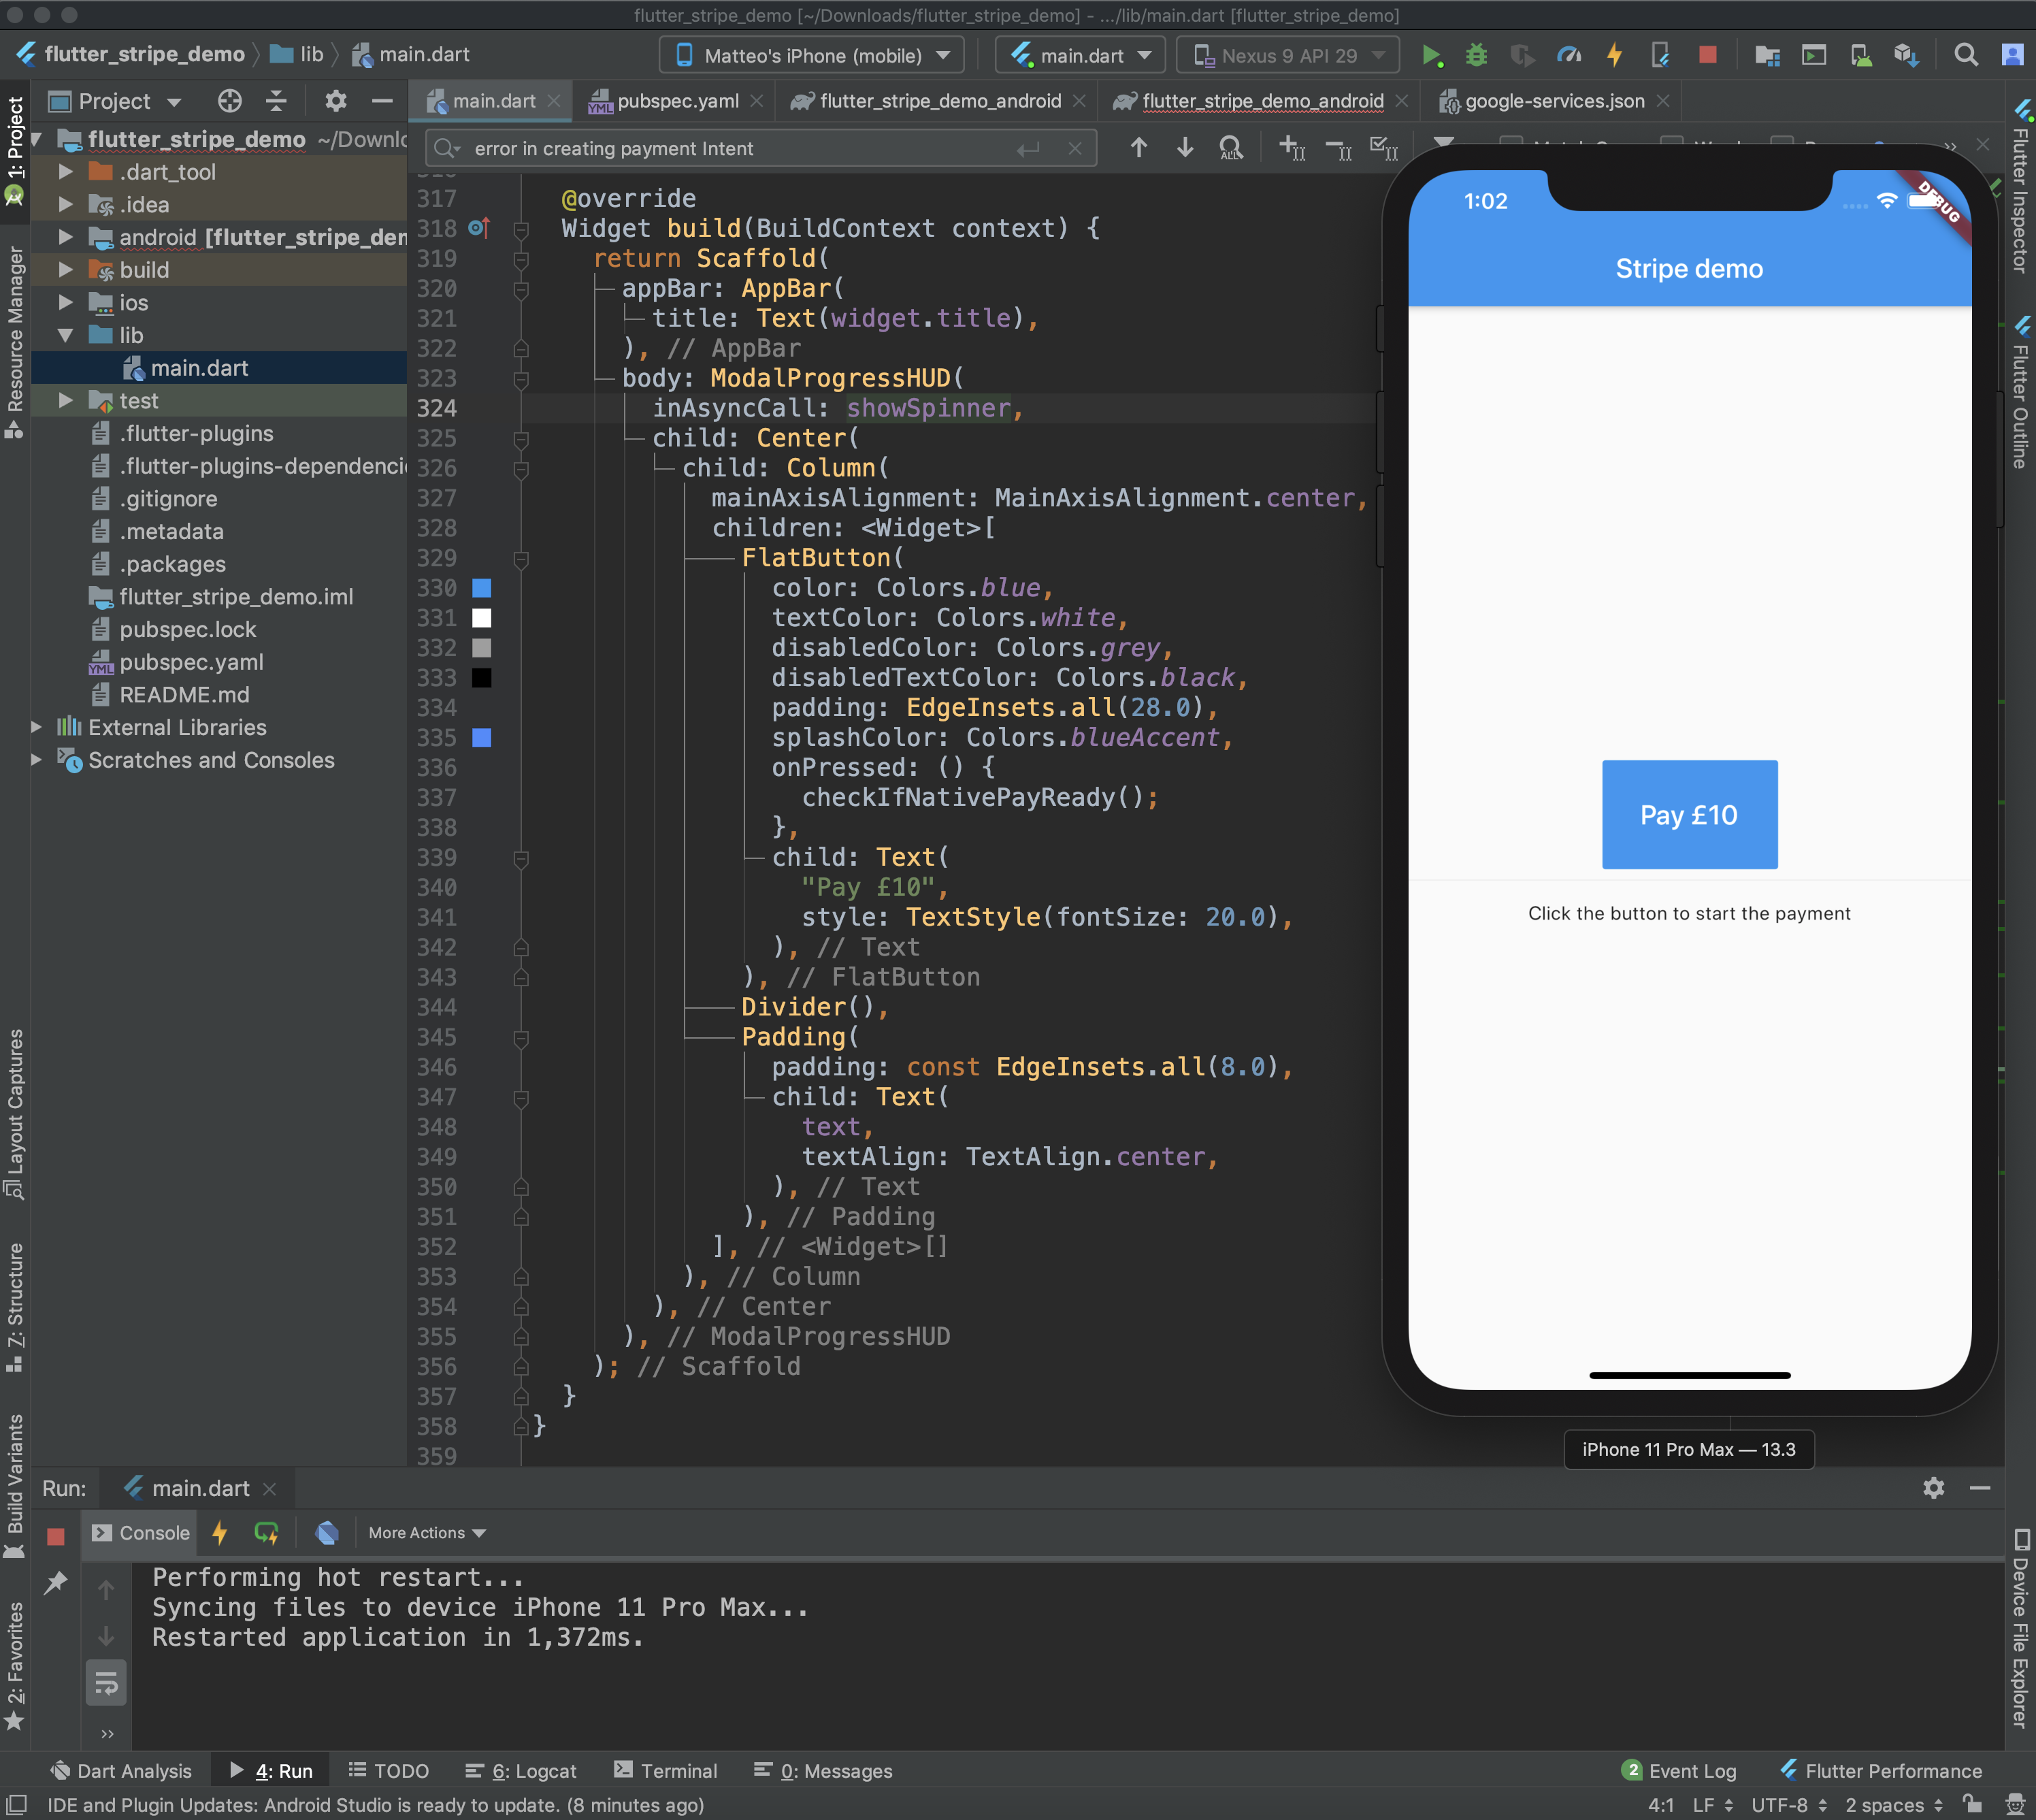2036x1820 pixels.
Task: Collapse the lib folder in Project tree
Action: pyautogui.click(x=67, y=335)
